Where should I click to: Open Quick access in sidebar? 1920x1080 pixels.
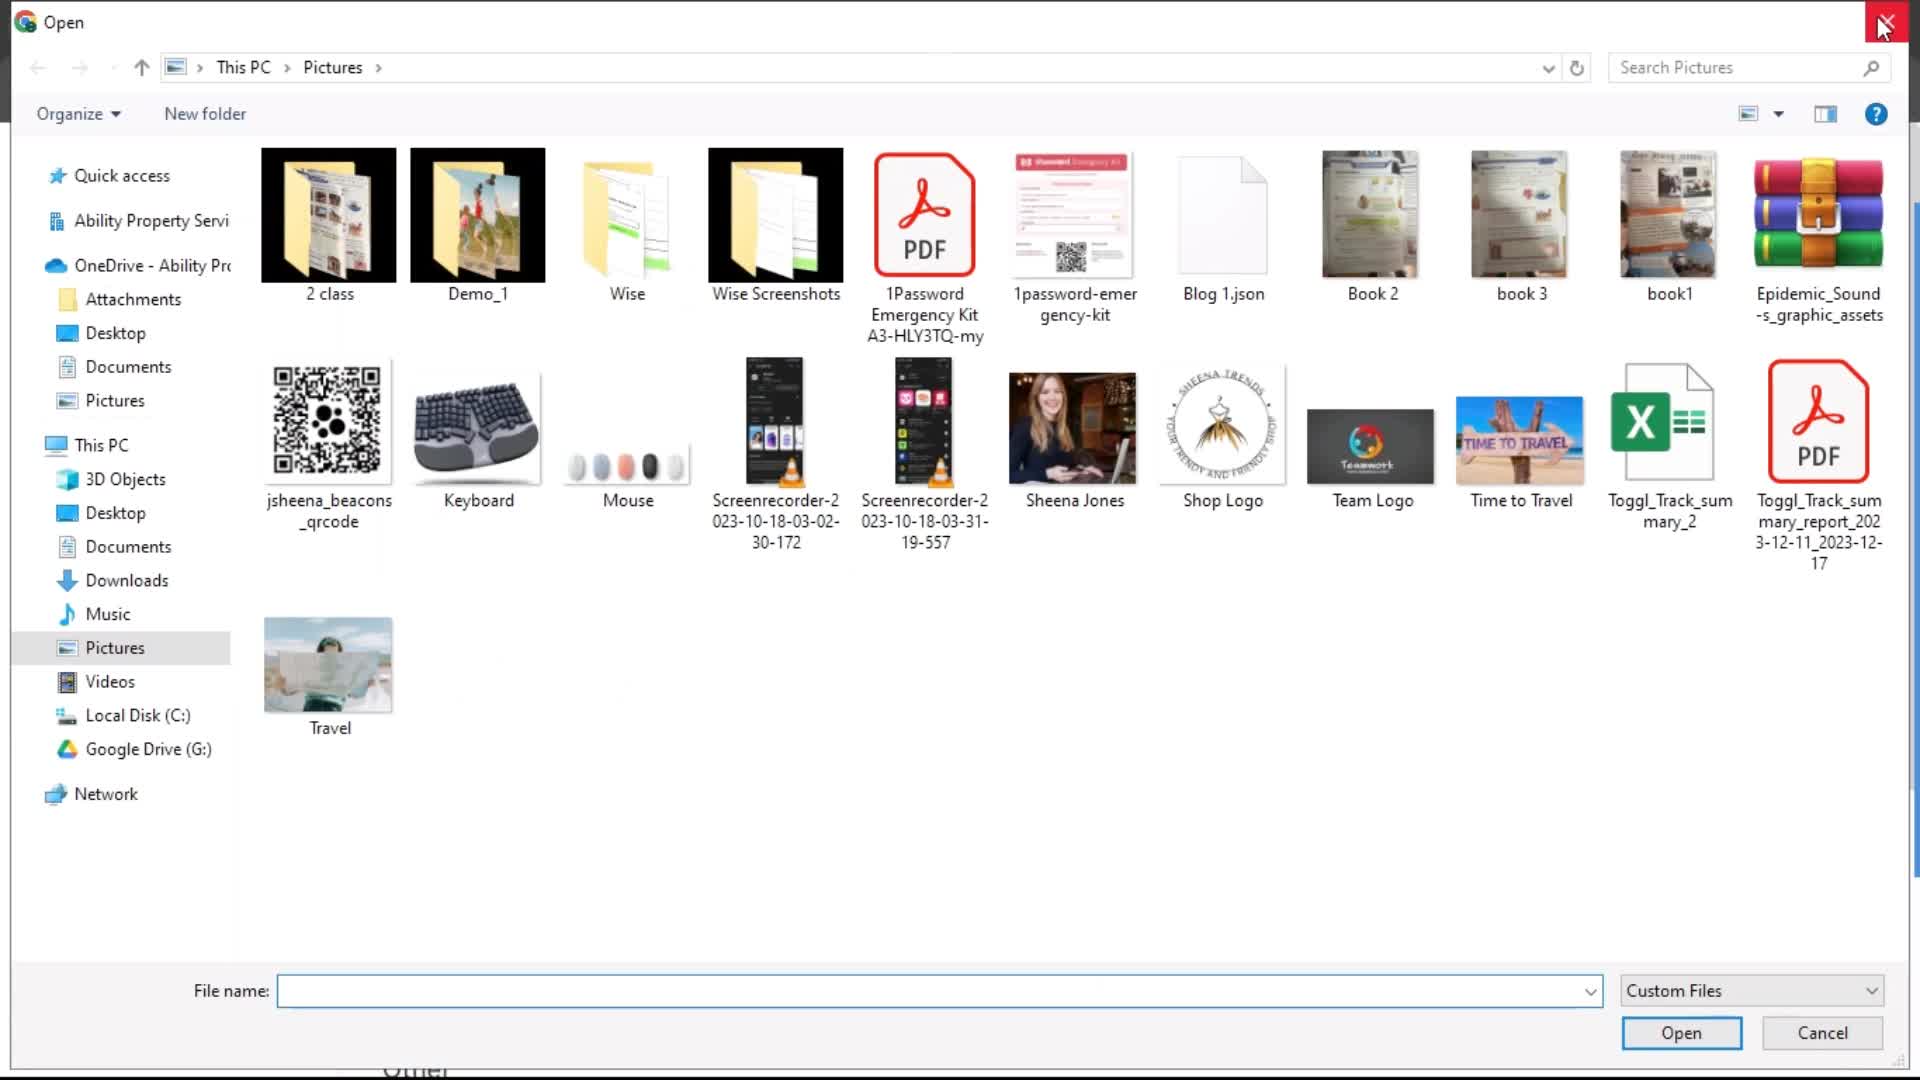(x=122, y=176)
